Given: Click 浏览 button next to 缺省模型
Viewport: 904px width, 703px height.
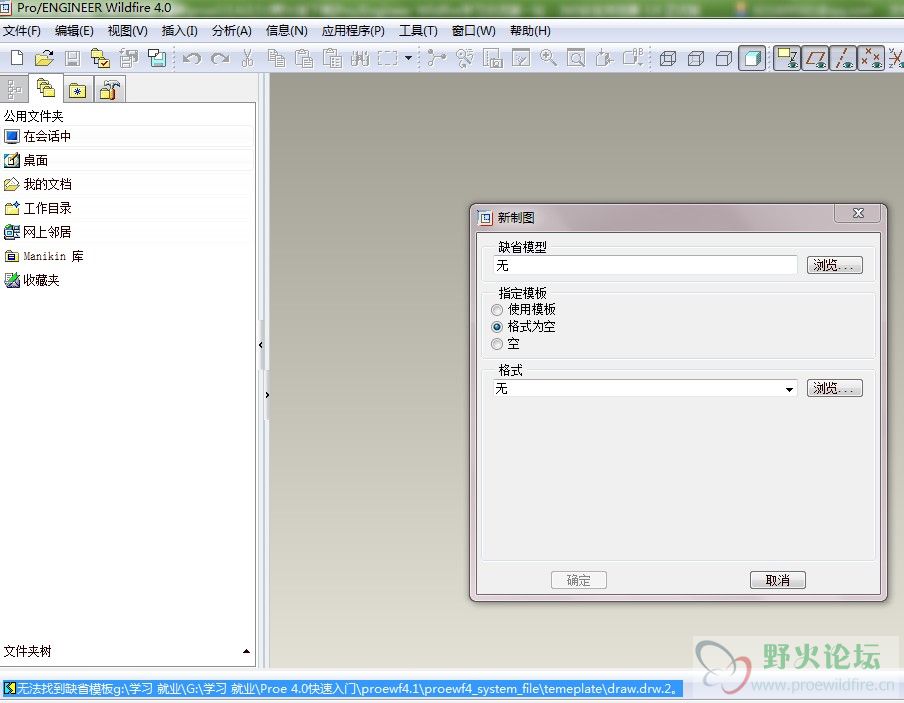Looking at the screenshot, I should click(834, 265).
